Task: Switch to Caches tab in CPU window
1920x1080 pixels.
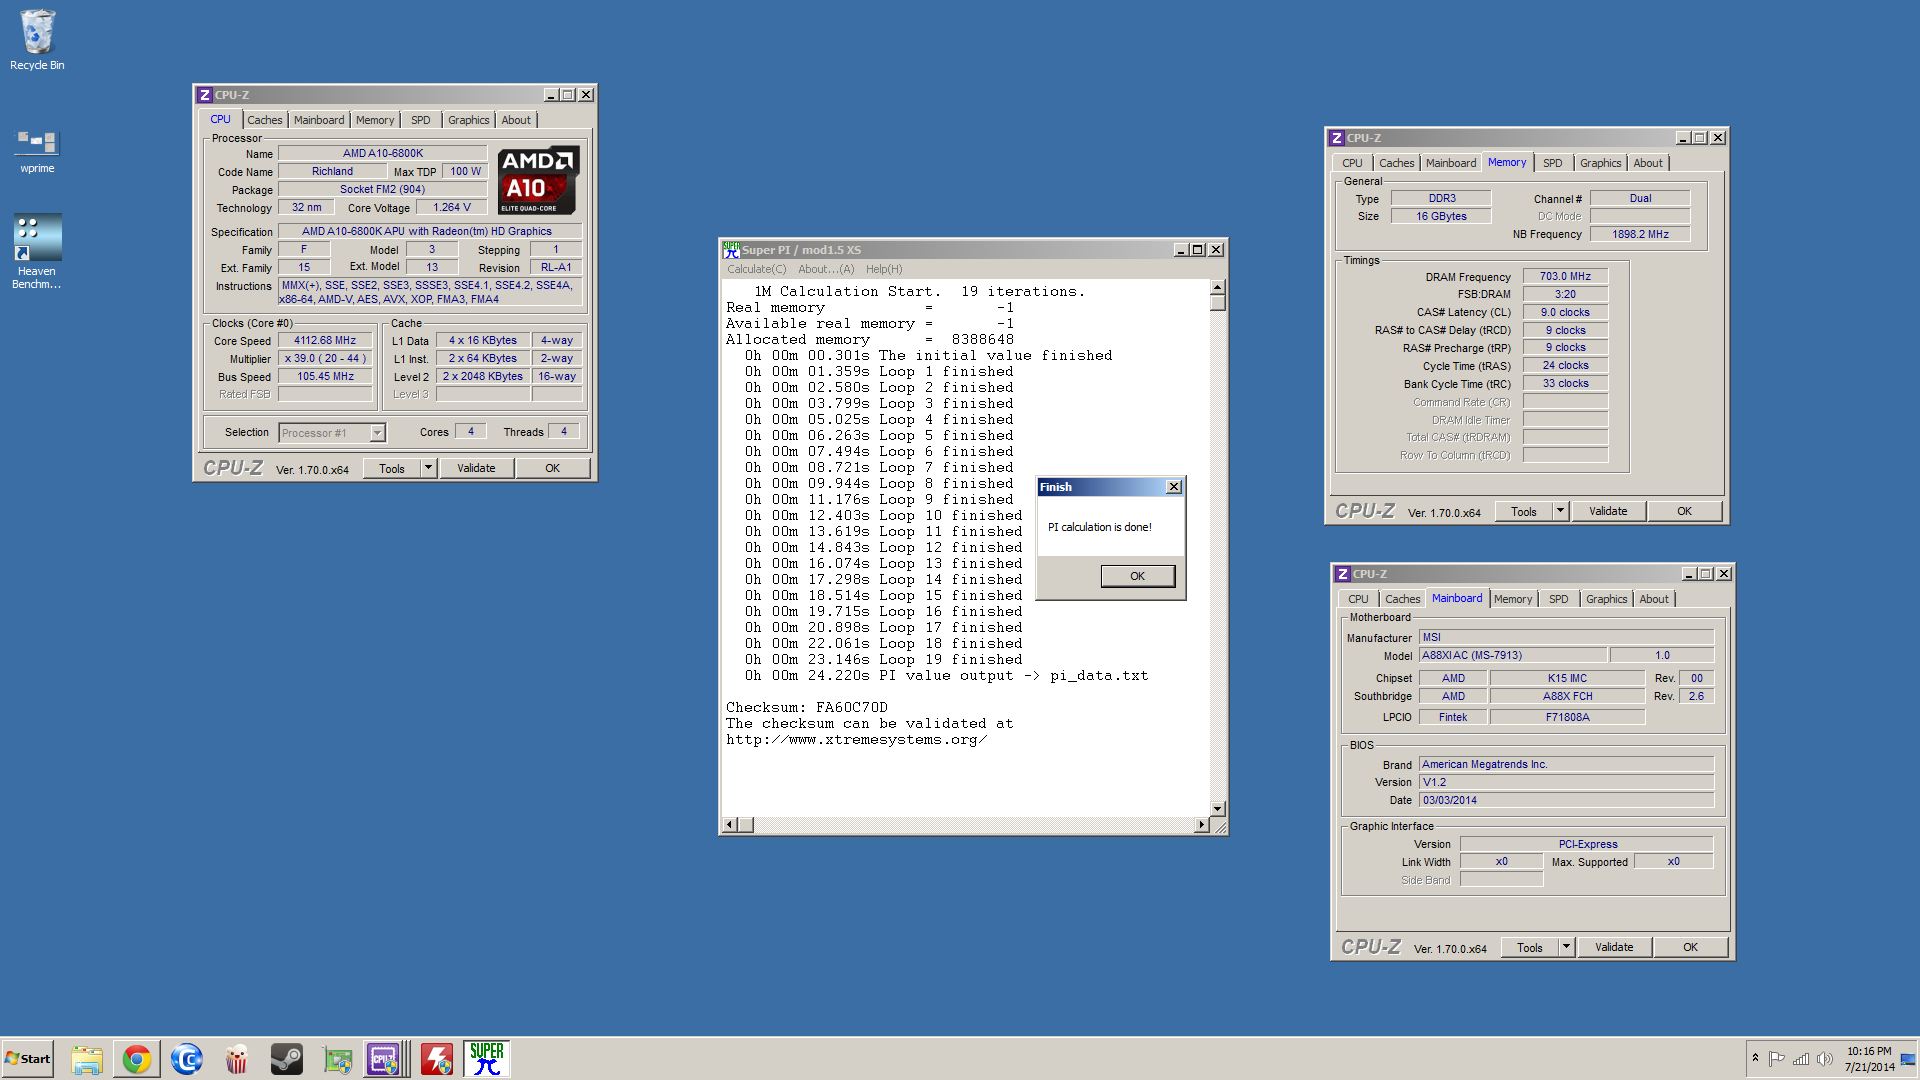Action: (x=265, y=120)
